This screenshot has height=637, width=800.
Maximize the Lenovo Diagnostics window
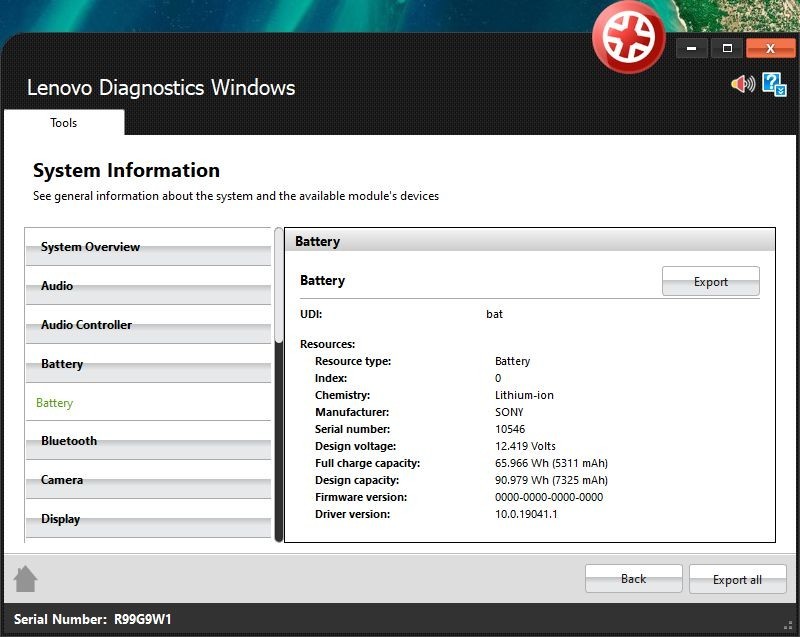(x=727, y=48)
